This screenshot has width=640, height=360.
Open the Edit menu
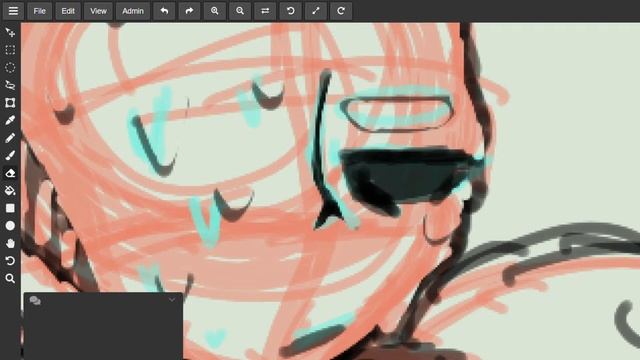point(68,11)
